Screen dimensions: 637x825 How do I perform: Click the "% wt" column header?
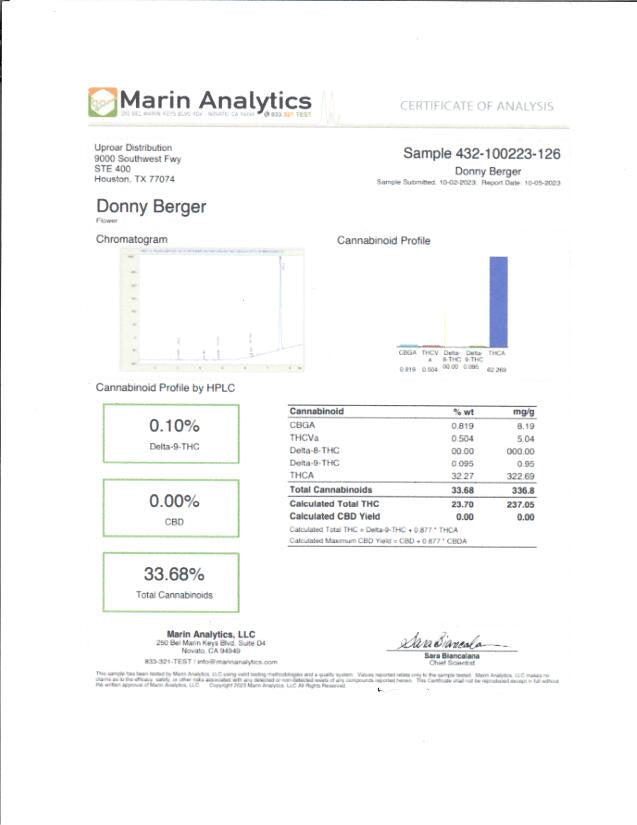[x=463, y=412]
